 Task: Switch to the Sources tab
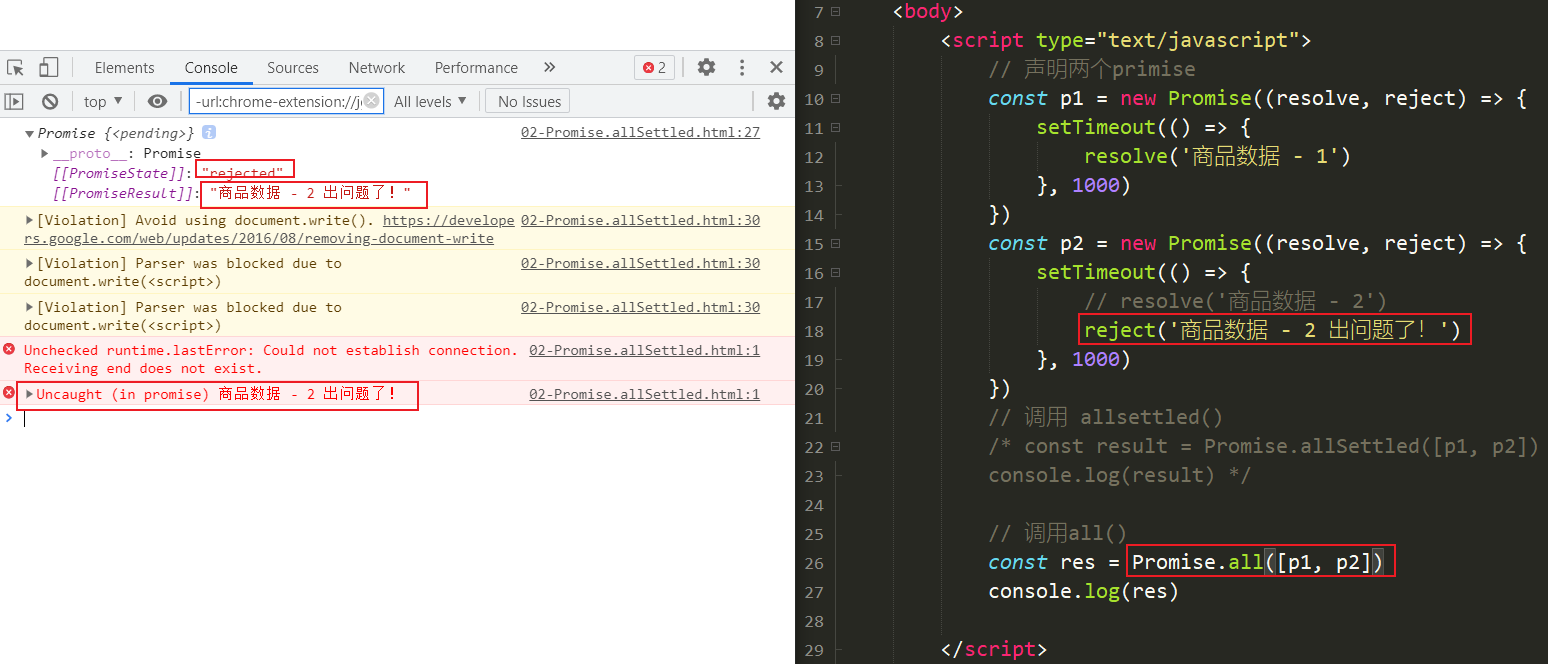coord(292,68)
